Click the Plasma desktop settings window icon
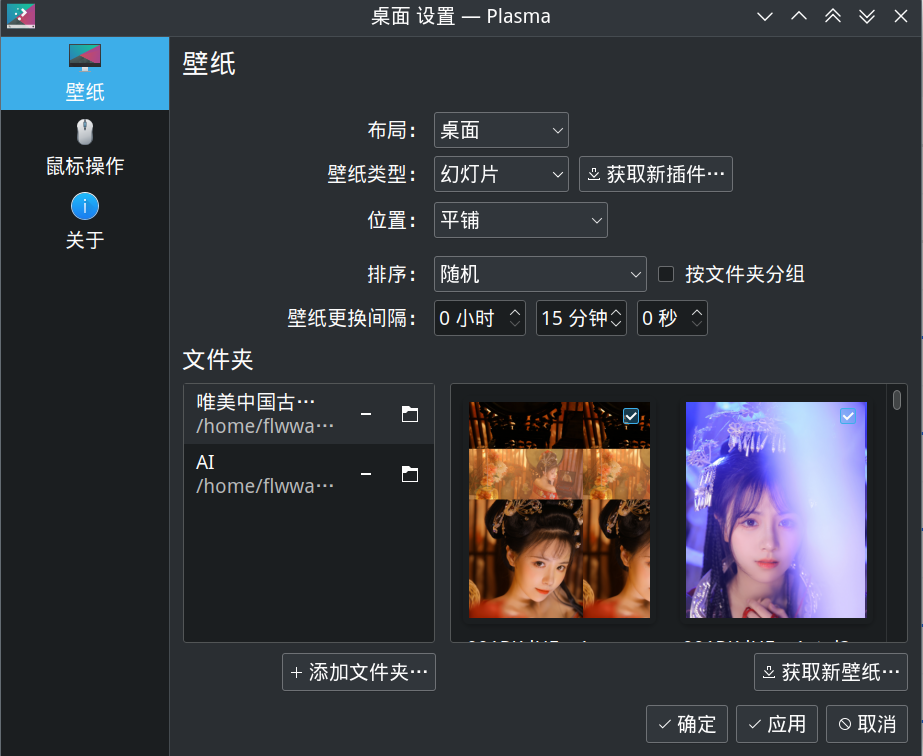923x756 pixels. pos(21,16)
